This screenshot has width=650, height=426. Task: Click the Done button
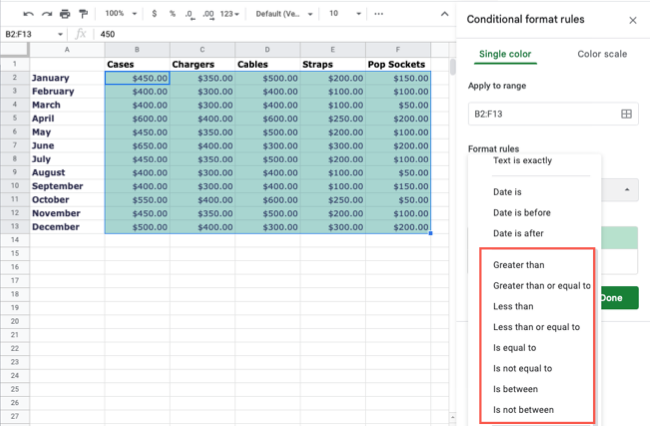coord(618,297)
